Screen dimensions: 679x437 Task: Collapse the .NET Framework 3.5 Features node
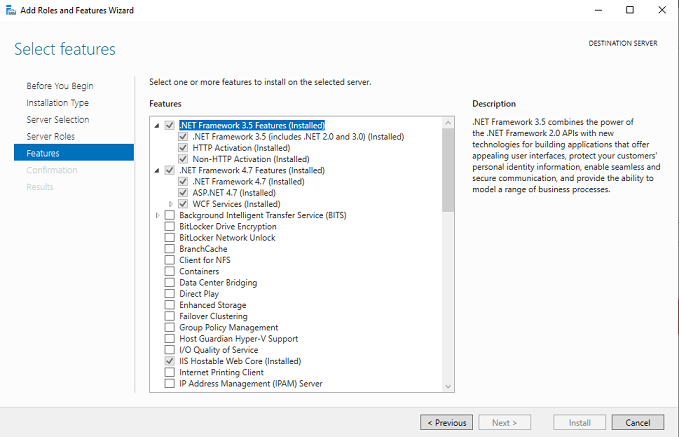coord(157,125)
